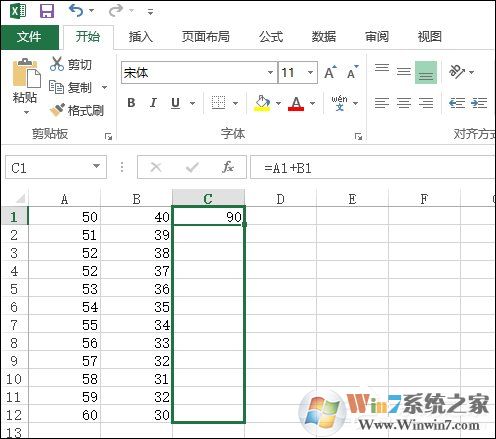This screenshot has width=496, height=439.
Task: Open underline style dropdown
Action: (x=192, y=103)
